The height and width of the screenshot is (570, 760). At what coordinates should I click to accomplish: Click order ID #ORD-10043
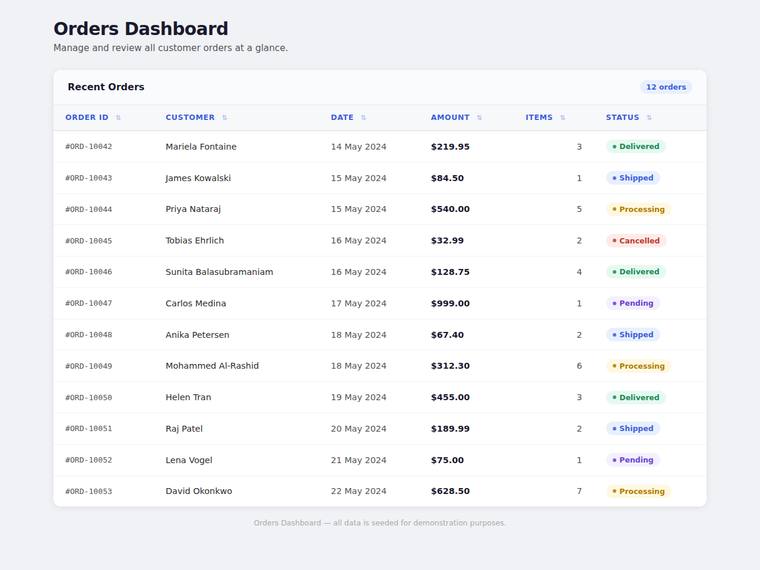(89, 178)
